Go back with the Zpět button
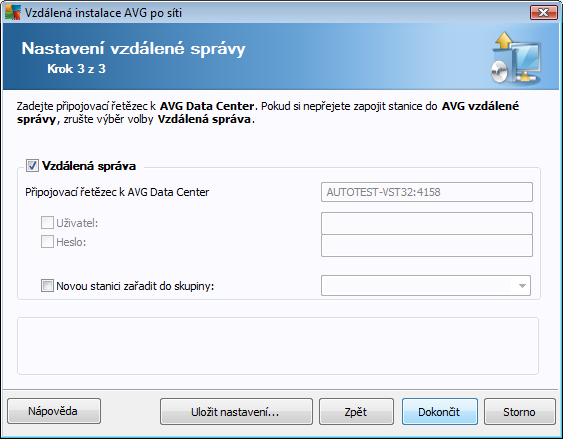Viewport: 563px width, 439px height. 356,412
